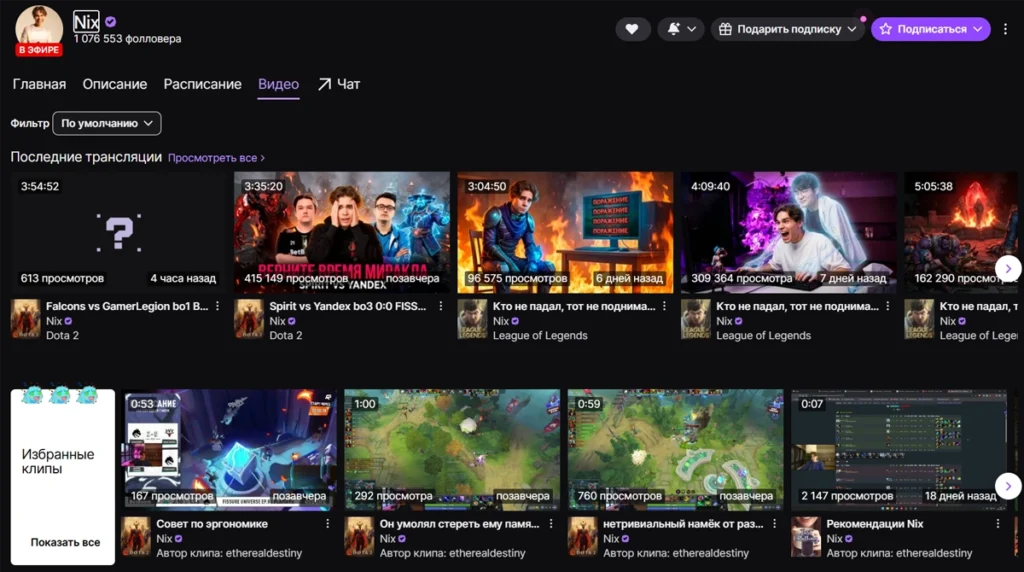Click Dota 2 game icon under Falcons video

click(25, 319)
